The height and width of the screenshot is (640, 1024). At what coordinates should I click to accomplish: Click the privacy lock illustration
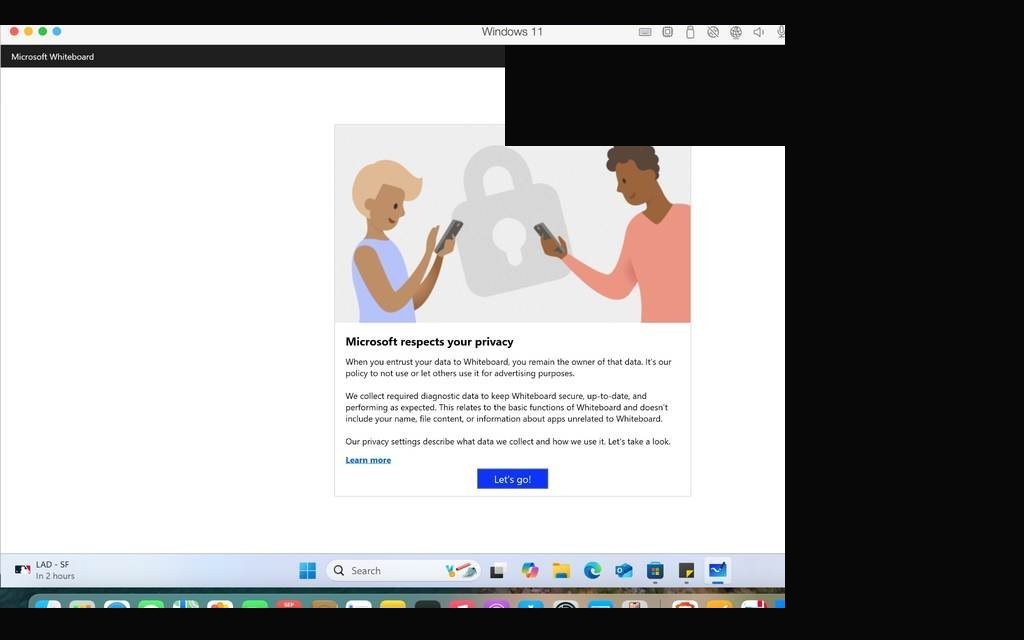(x=512, y=223)
